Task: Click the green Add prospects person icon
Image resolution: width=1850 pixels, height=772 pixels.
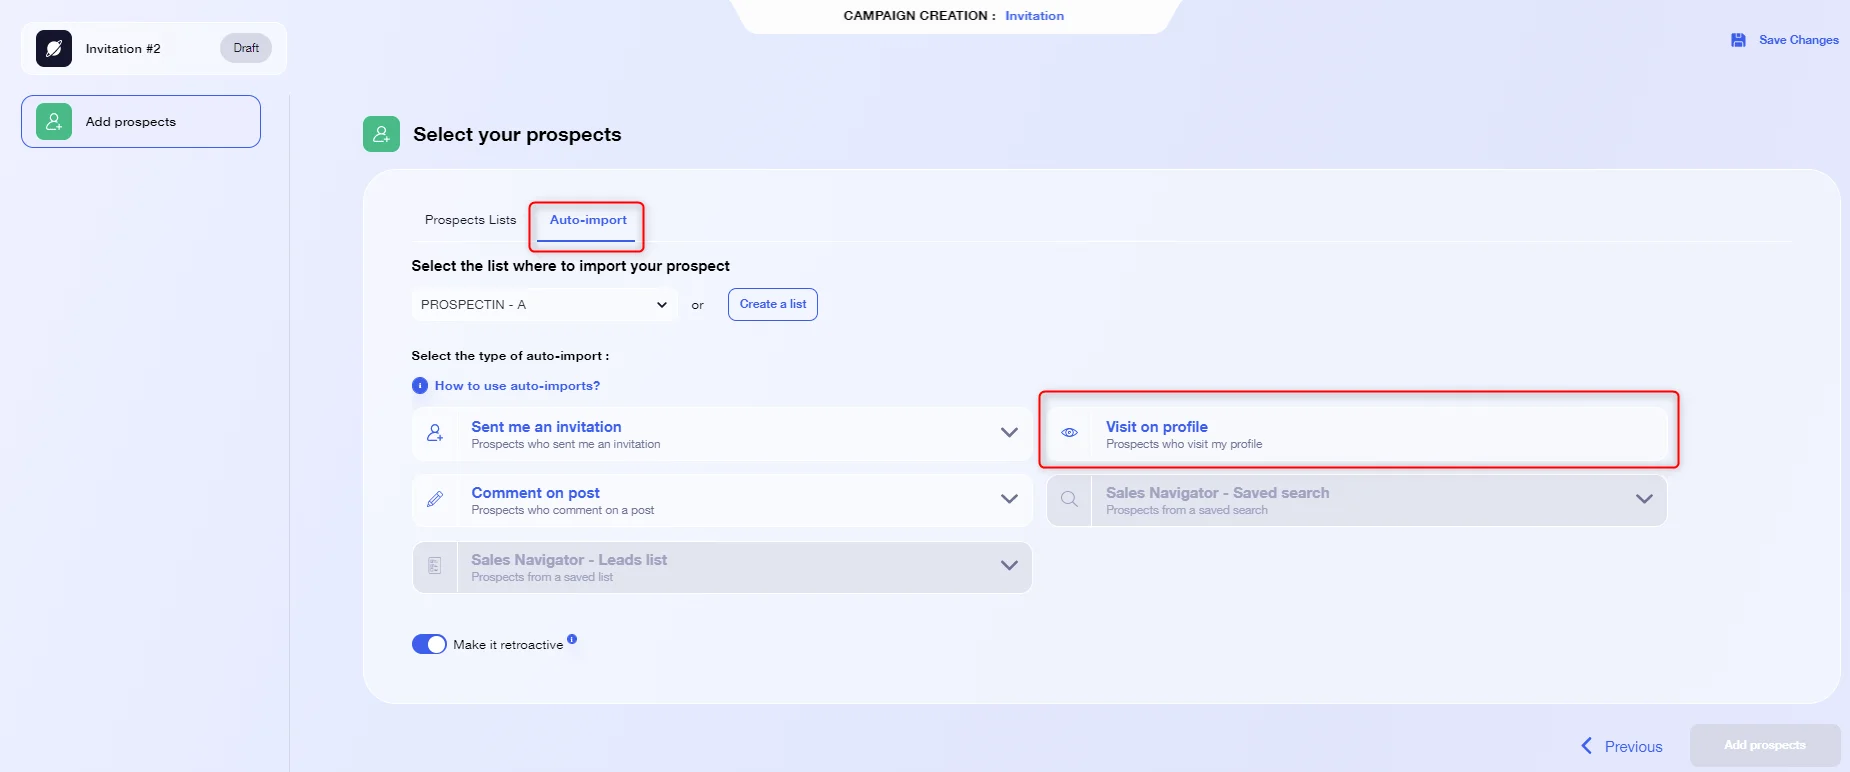Action: point(54,121)
